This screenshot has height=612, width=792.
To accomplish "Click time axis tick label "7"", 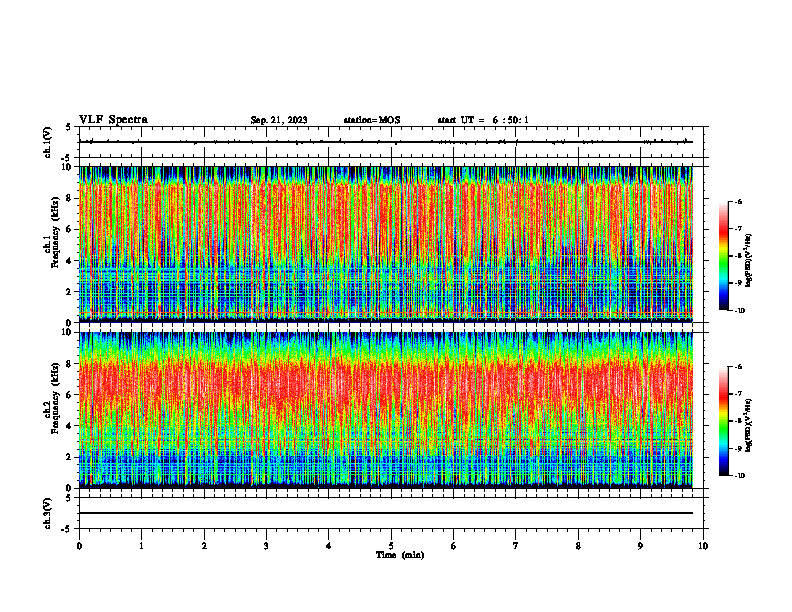I will (x=516, y=546).
